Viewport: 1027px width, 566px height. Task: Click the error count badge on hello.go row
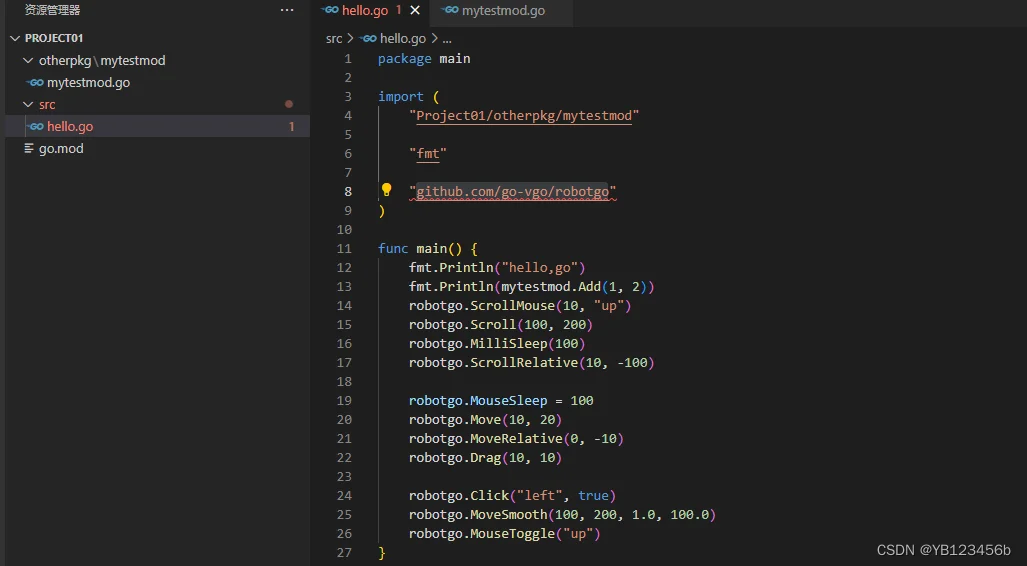click(291, 126)
